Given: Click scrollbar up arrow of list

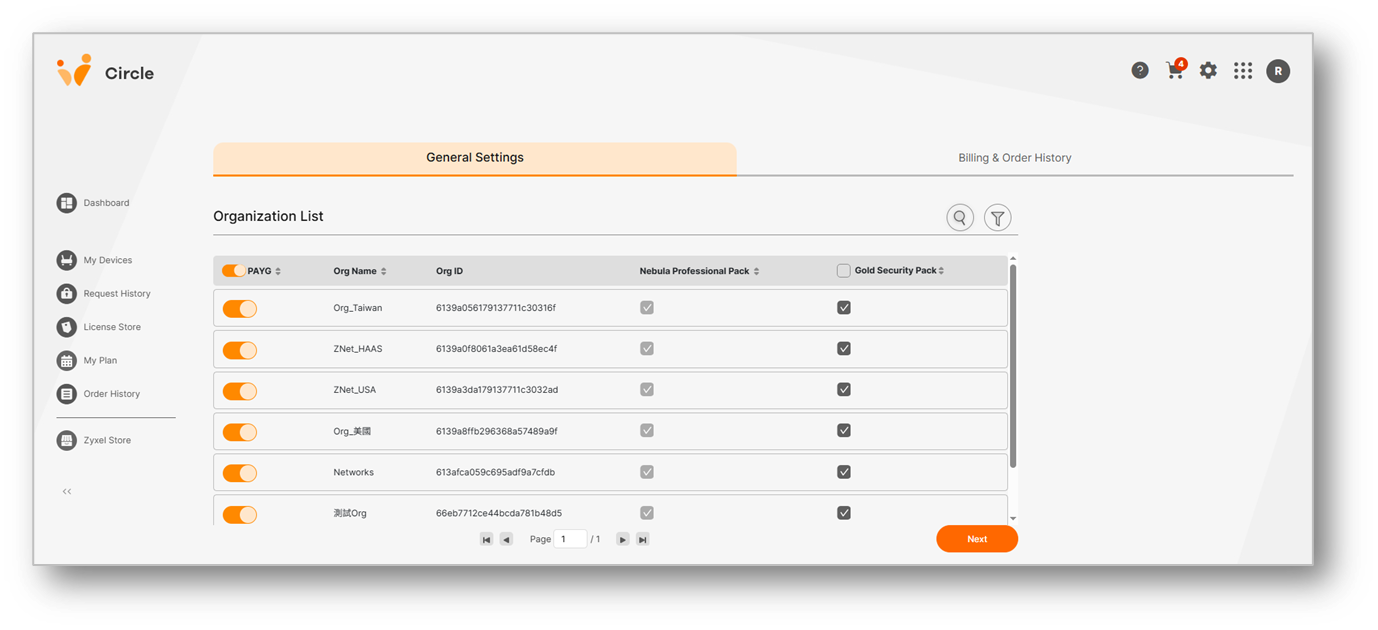Looking at the screenshot, I should 1013,260.
